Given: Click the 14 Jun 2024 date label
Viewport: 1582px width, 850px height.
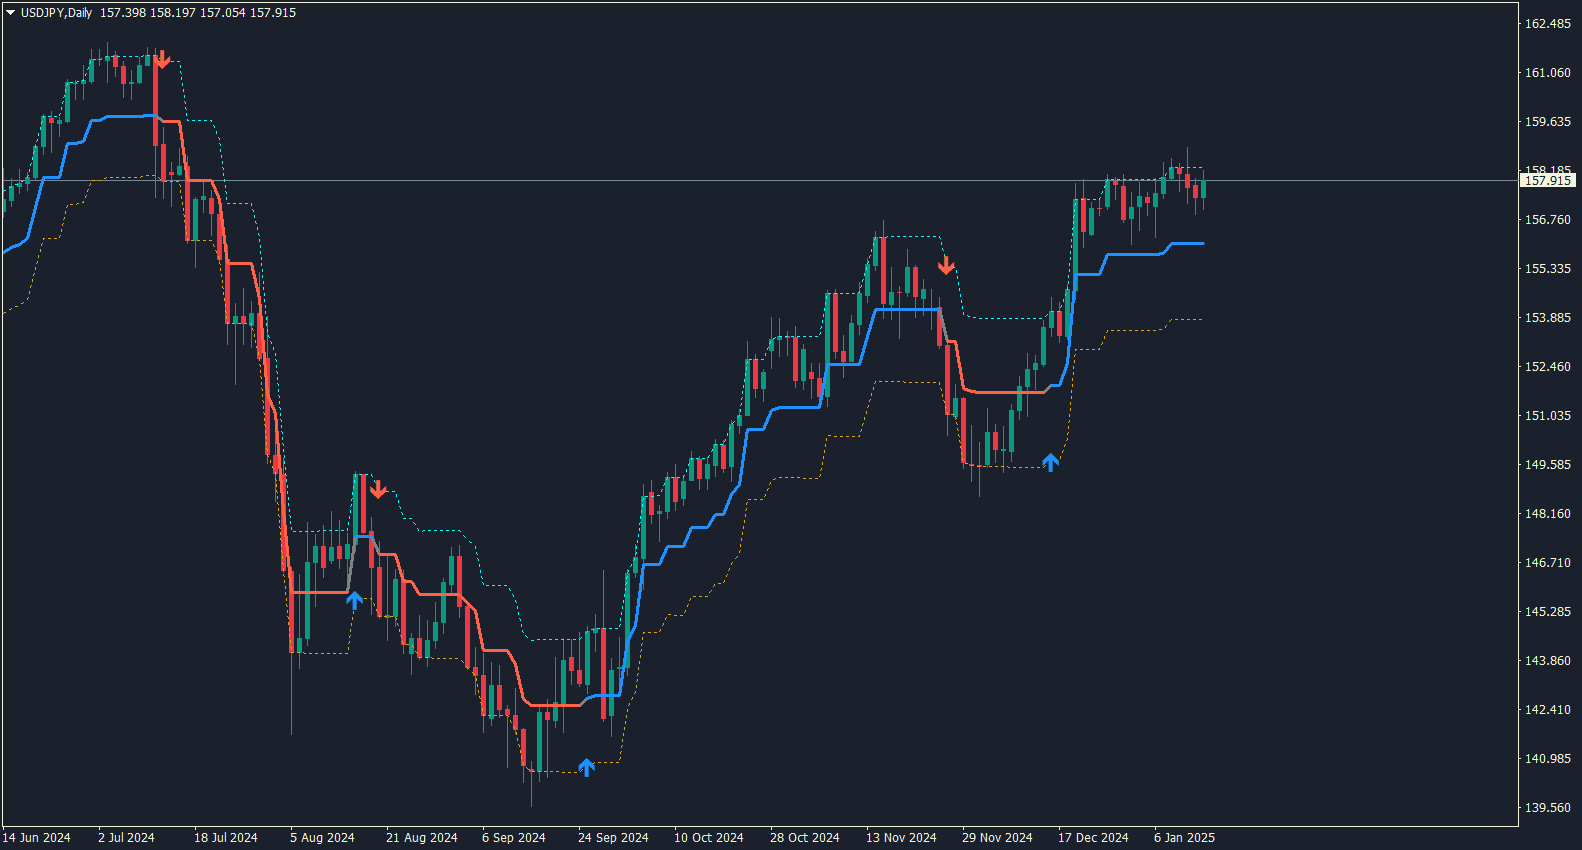Looking at the screenshot, I should [x=37, y=838].
